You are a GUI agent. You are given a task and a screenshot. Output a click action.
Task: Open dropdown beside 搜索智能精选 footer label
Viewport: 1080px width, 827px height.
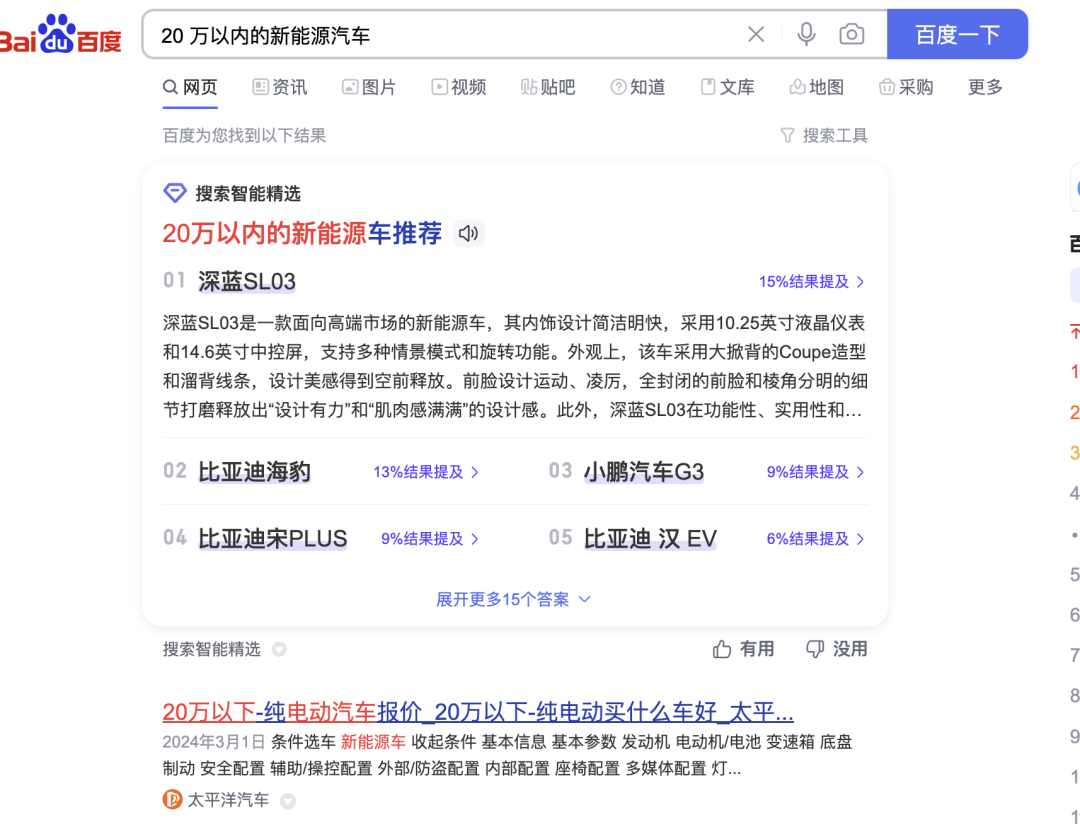tap(279, 649)
